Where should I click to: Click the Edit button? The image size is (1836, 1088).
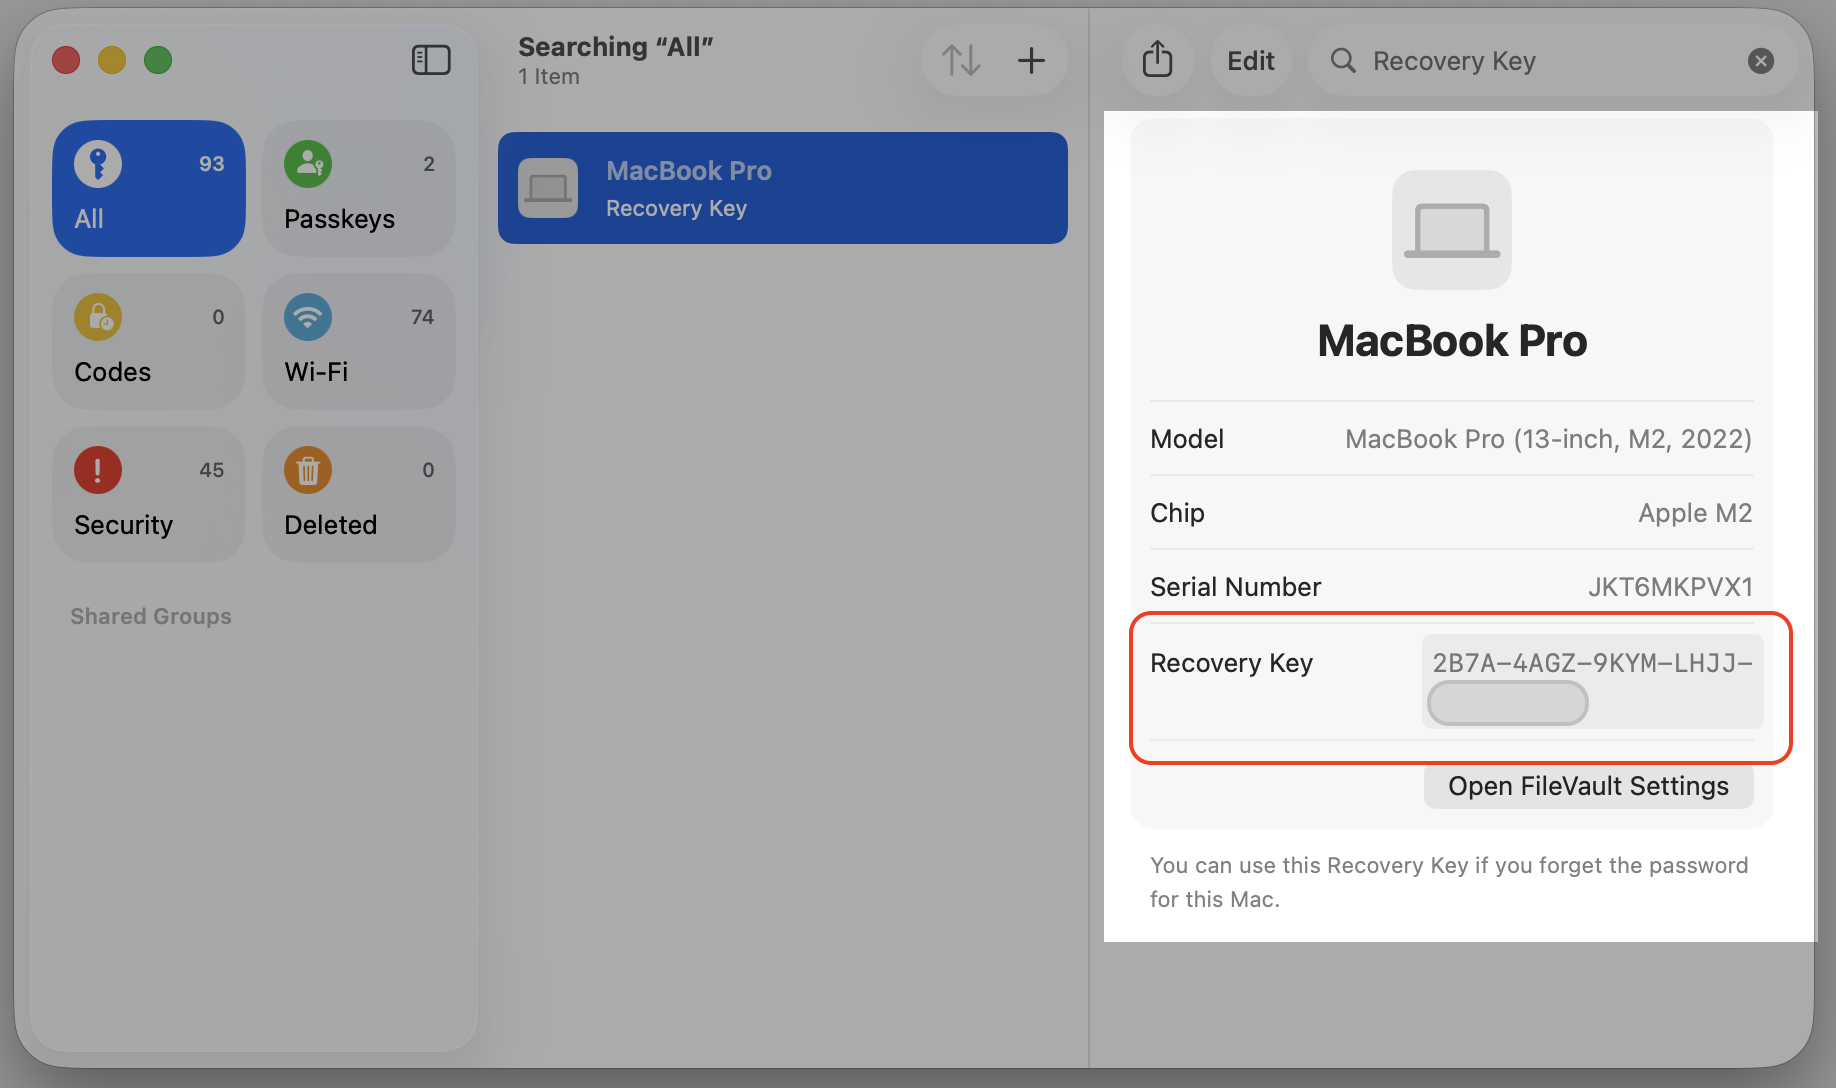[1251, 61]
